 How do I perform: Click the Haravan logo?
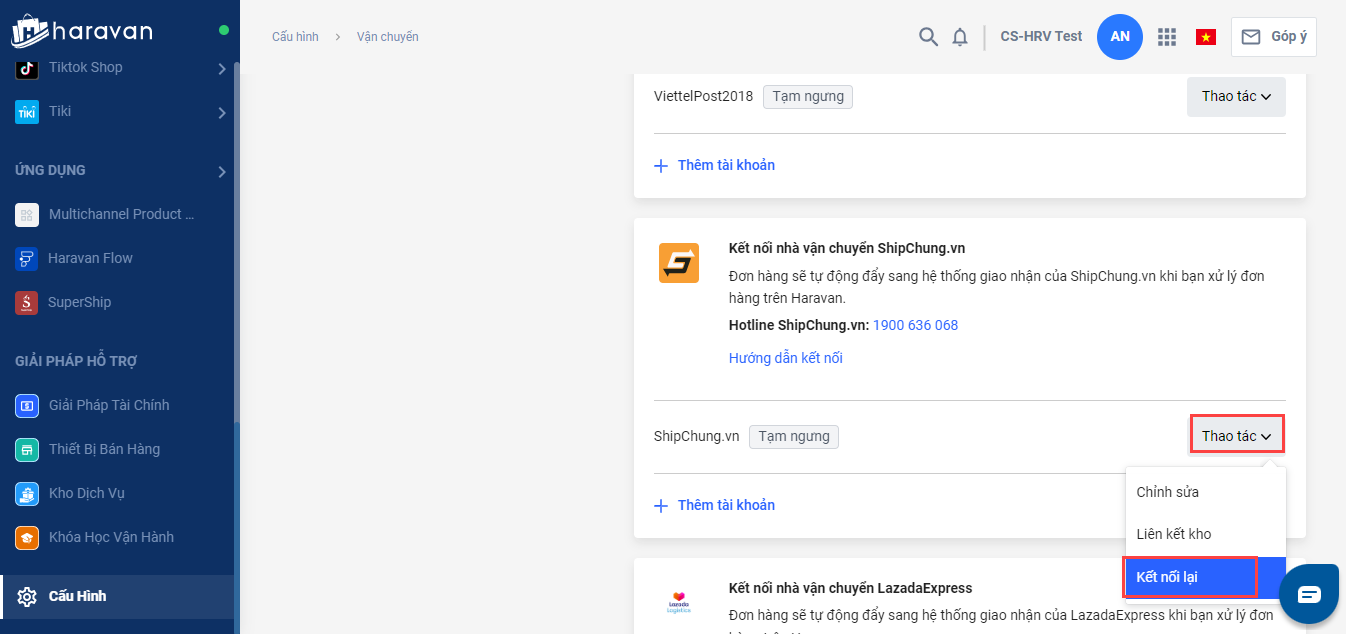[x=82, y=31]
